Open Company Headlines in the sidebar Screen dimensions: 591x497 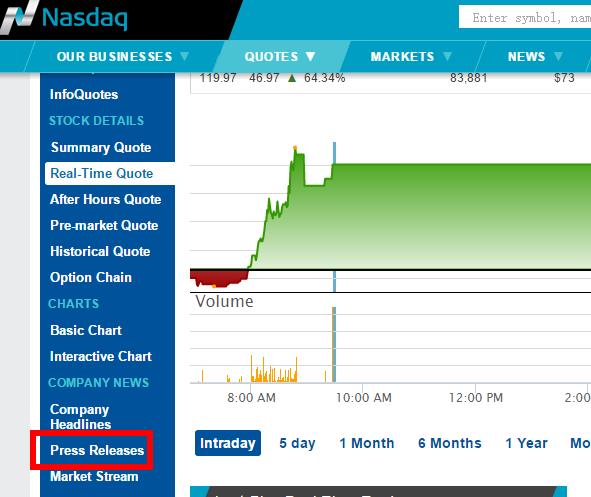[x=80, y=416]
